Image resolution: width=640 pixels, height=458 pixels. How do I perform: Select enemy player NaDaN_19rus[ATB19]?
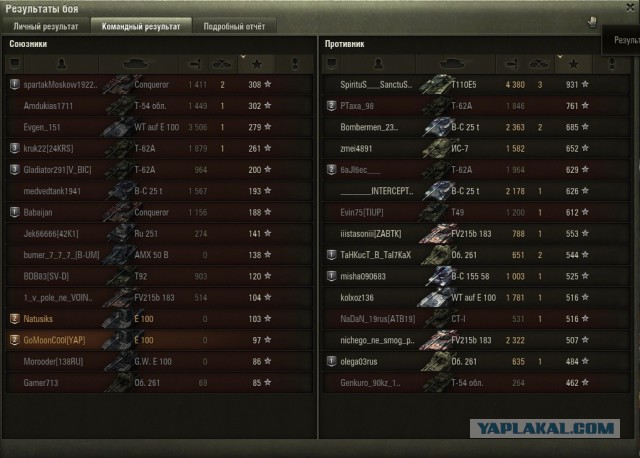[378, 319]
